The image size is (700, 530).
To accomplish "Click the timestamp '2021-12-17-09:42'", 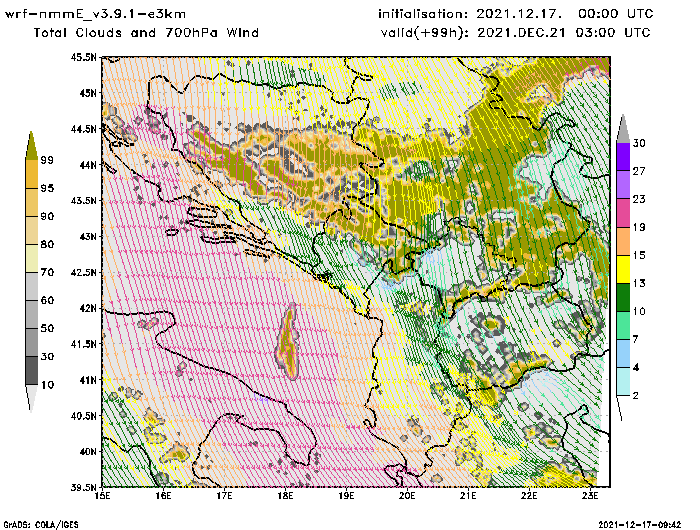I will click(x=640, y=525).
